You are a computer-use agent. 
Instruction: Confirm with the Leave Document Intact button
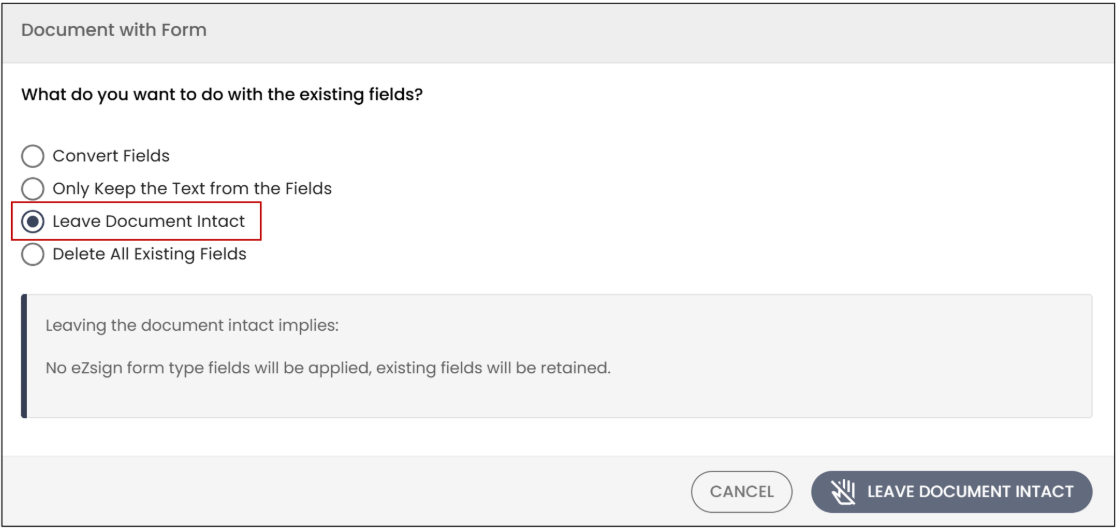[952, 492]
